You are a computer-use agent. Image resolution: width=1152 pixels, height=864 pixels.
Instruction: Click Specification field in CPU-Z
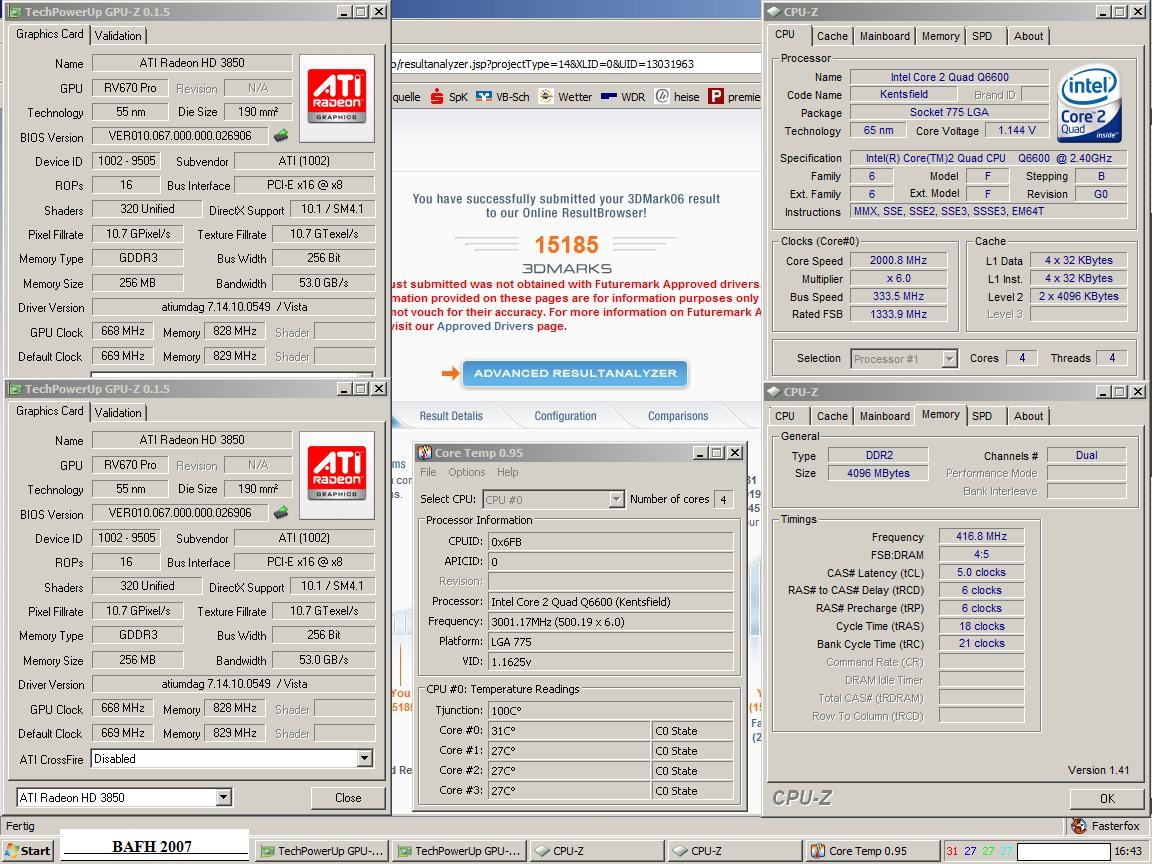coord(988,158)
